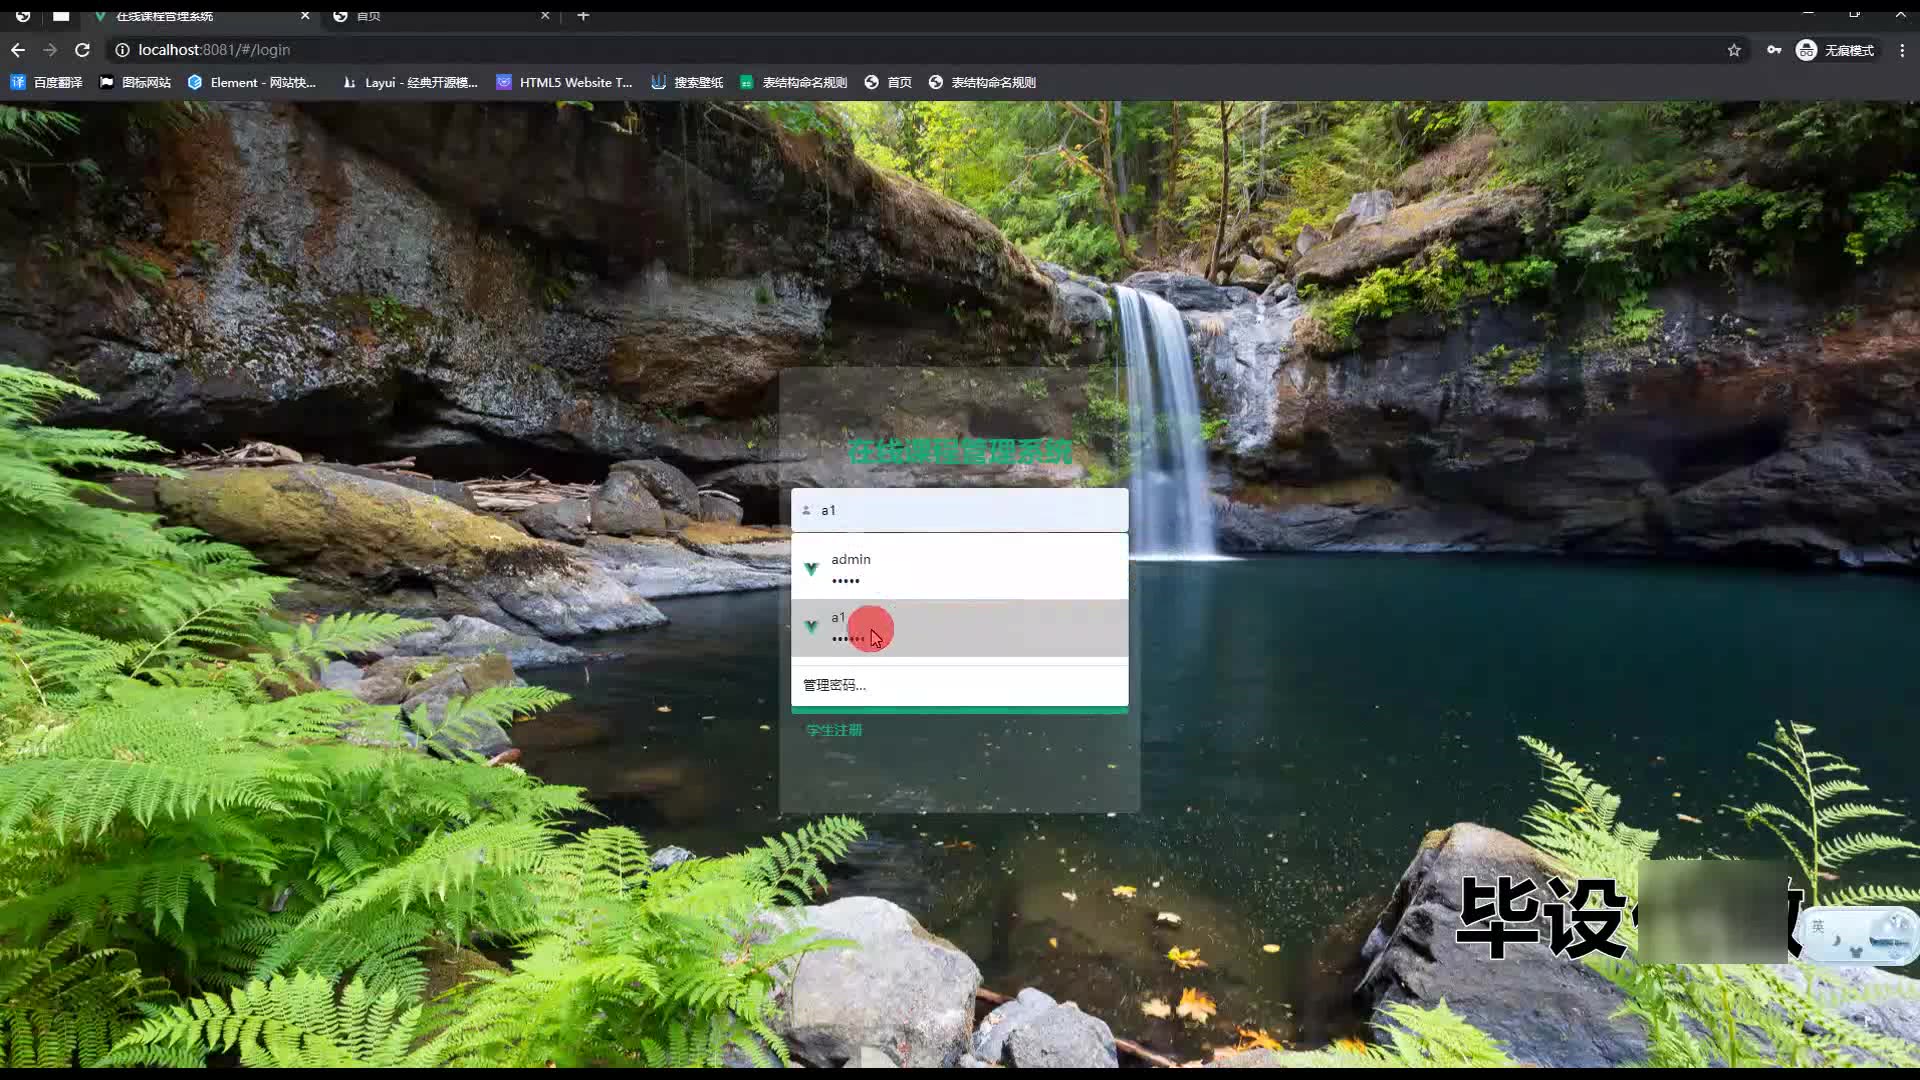Image resolution: width=1920 pixels, height=1080 pixels.
Task: Reload the page with refresh icon
Action: pos(83,50)
